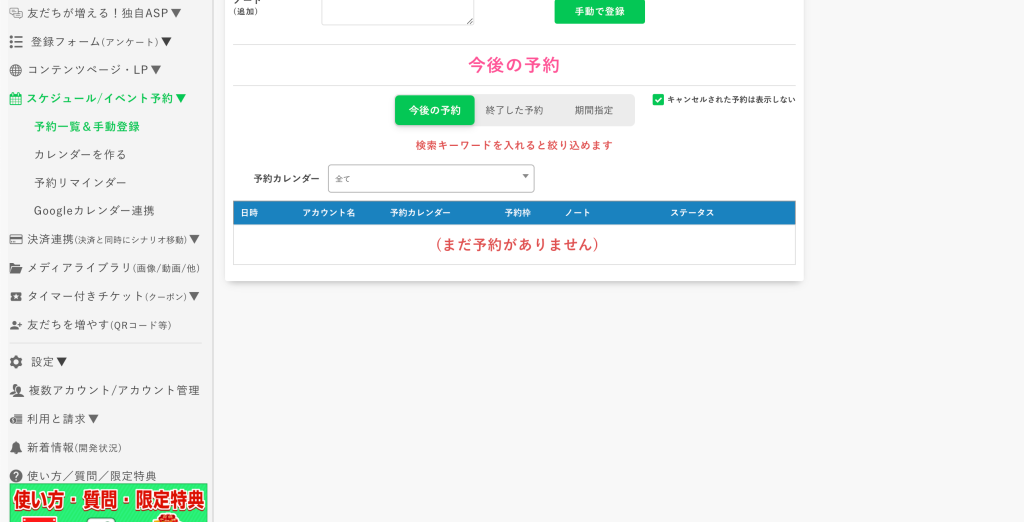Click the billing icon beside 利用と請求
The height and width of the screenshot is (522, 1024).
pyautogui.click(x=16, y=419)
